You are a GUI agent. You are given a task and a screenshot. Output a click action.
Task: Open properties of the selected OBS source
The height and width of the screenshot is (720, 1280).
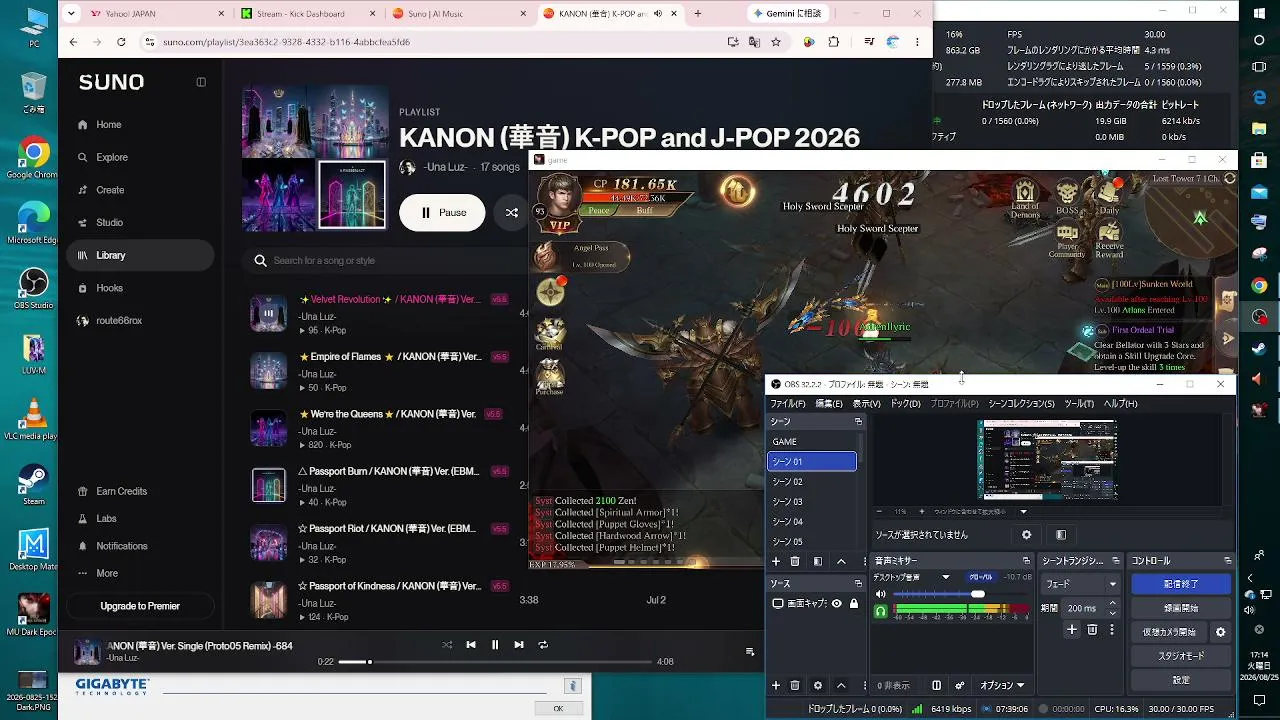818,686
